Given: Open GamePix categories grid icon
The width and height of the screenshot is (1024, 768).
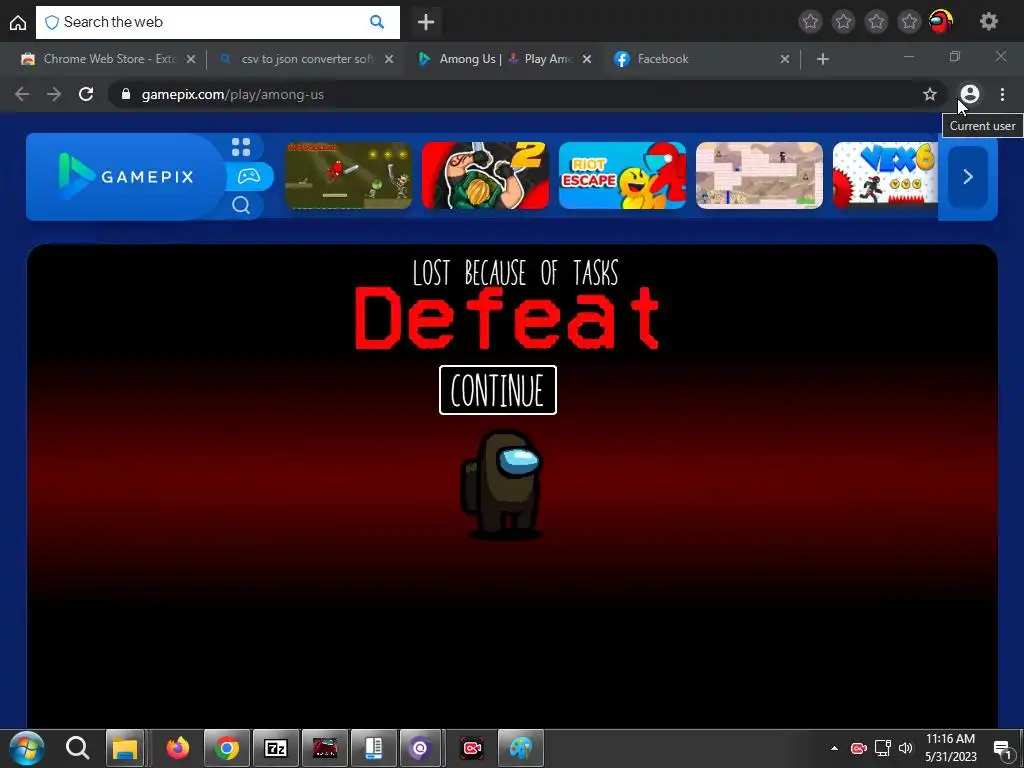Looking at the screenshot, I should click(241, 147).
